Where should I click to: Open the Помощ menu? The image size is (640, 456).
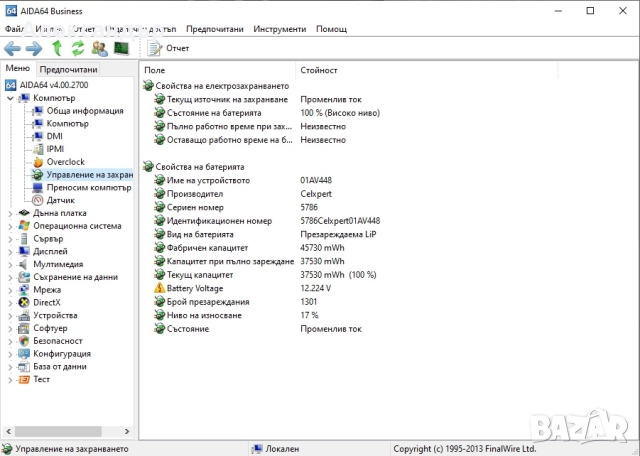(x=331, y=29)
